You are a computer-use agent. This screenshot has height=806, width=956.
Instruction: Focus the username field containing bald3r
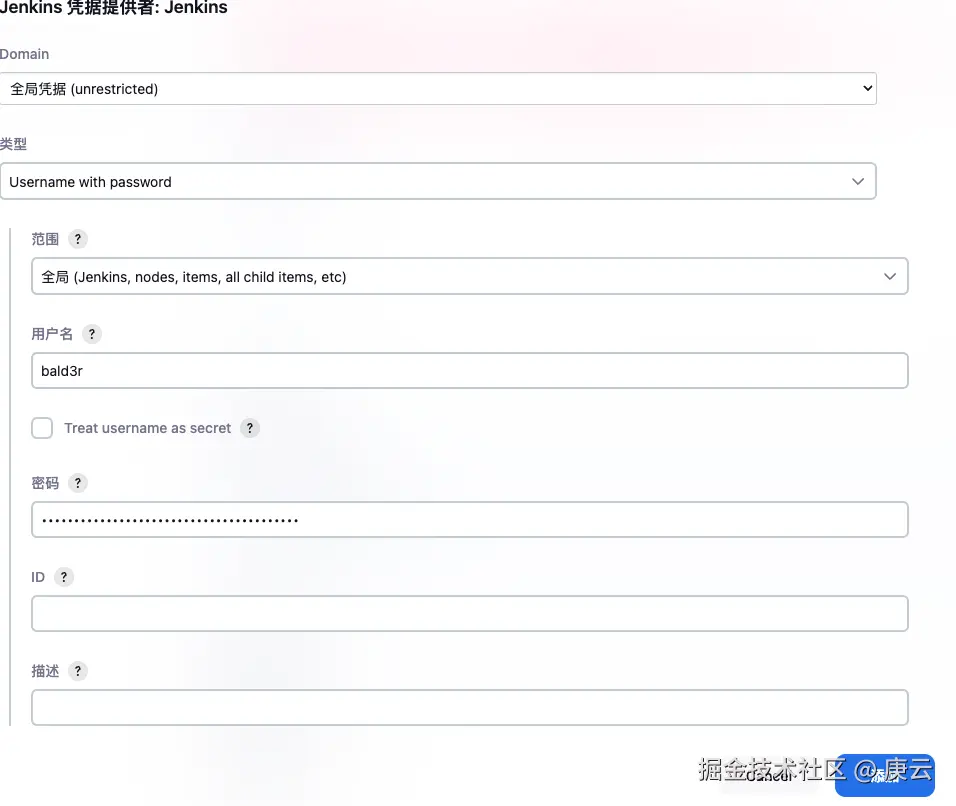coord(469,371)
